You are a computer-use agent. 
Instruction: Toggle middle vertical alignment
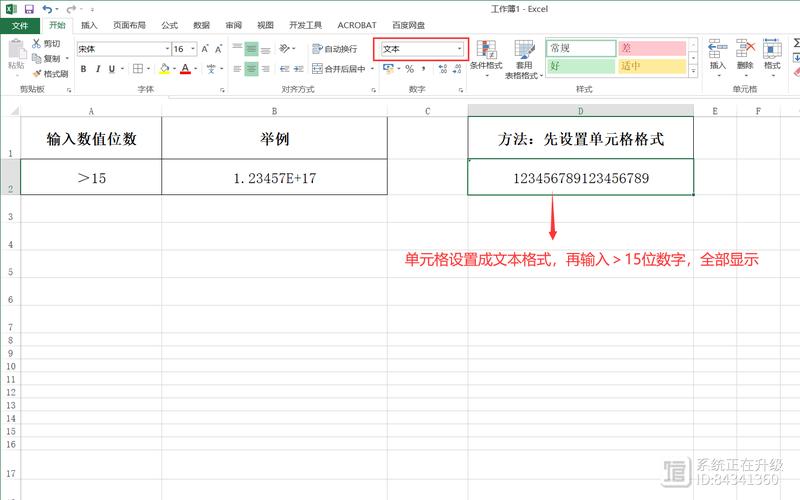pyautogui.click(x=251, y=49)
